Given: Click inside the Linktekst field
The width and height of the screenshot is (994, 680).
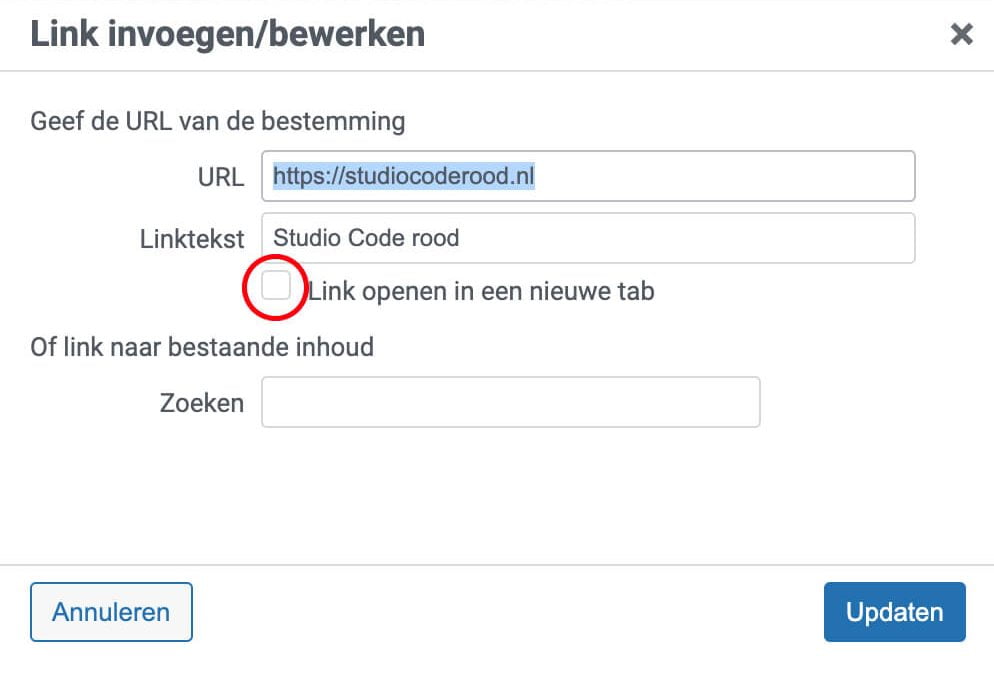Looking at the screenshot, I should click(588, 238).
